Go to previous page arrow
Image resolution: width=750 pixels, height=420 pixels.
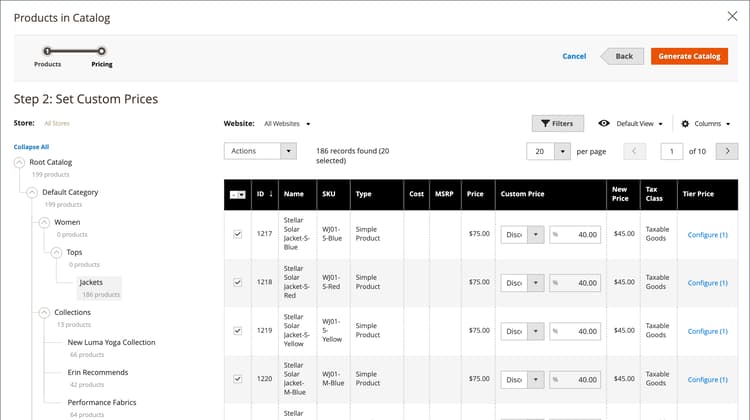tap(634, 151)
